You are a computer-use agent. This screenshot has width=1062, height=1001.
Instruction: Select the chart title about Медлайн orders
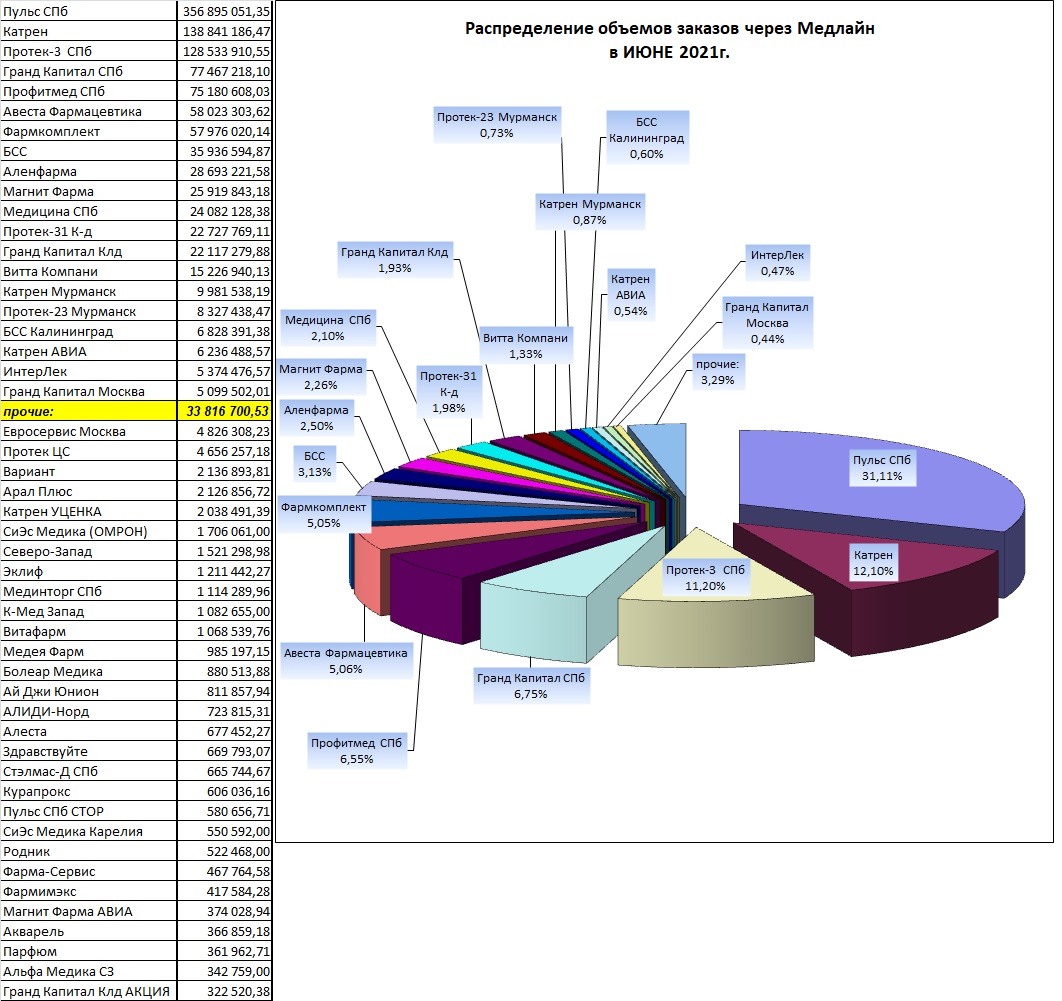[669, 40]
